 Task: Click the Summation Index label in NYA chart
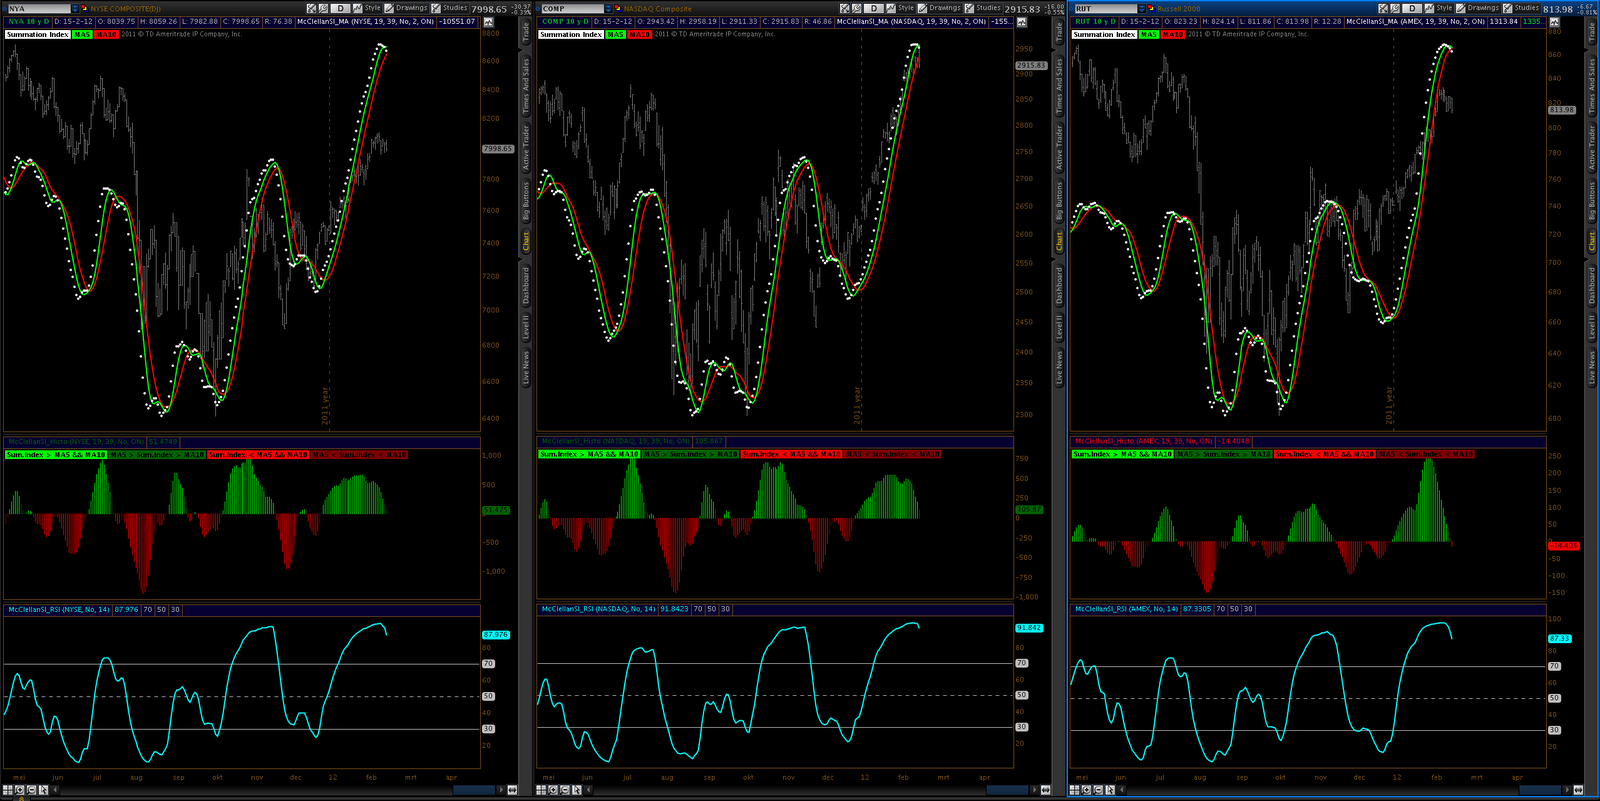[x=37, y=34]
